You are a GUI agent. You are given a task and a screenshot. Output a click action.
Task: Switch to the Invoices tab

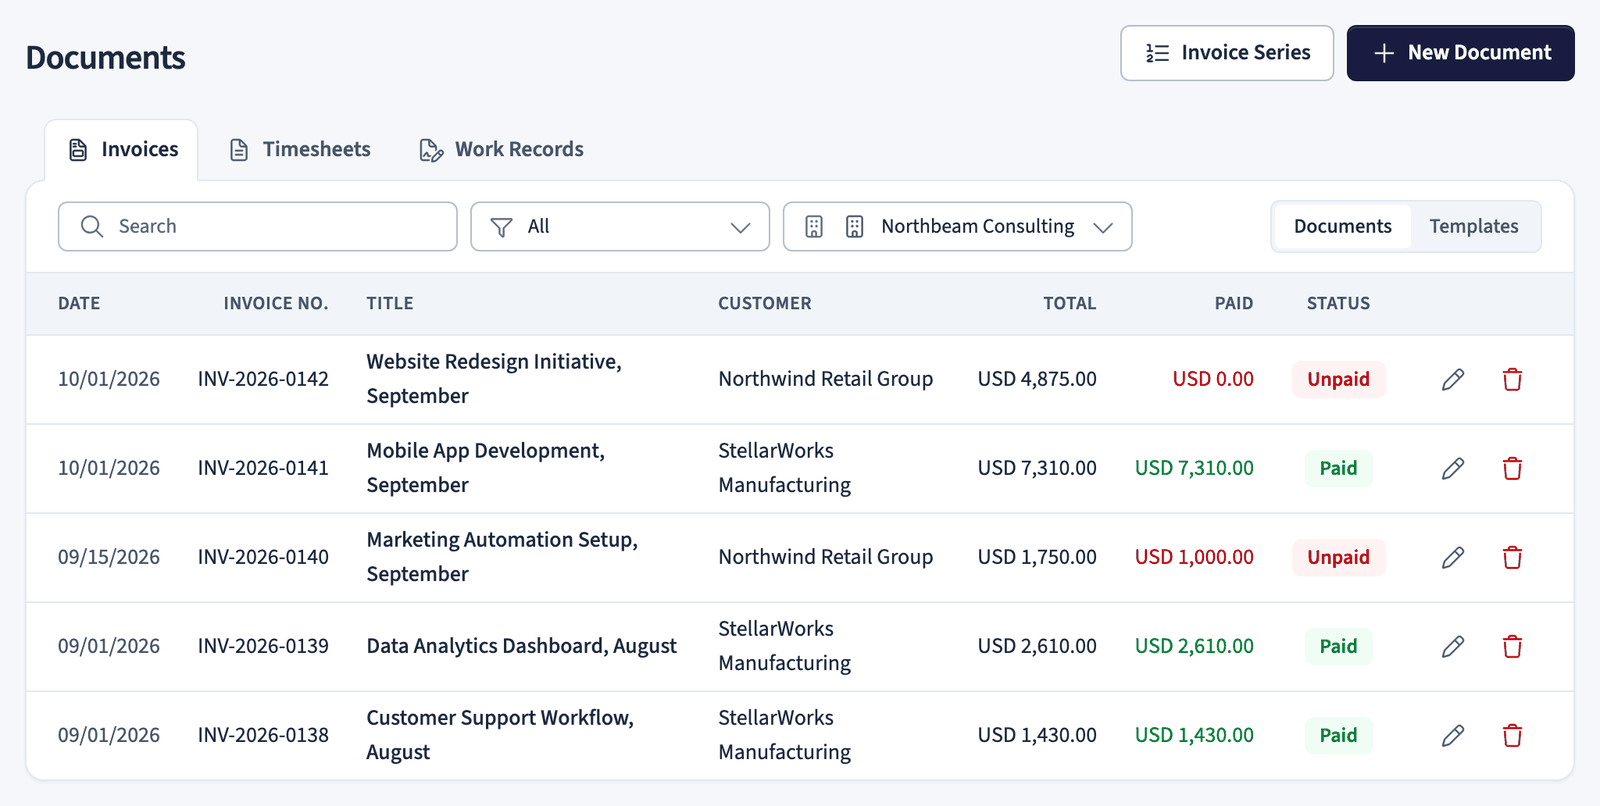point(122,150)
